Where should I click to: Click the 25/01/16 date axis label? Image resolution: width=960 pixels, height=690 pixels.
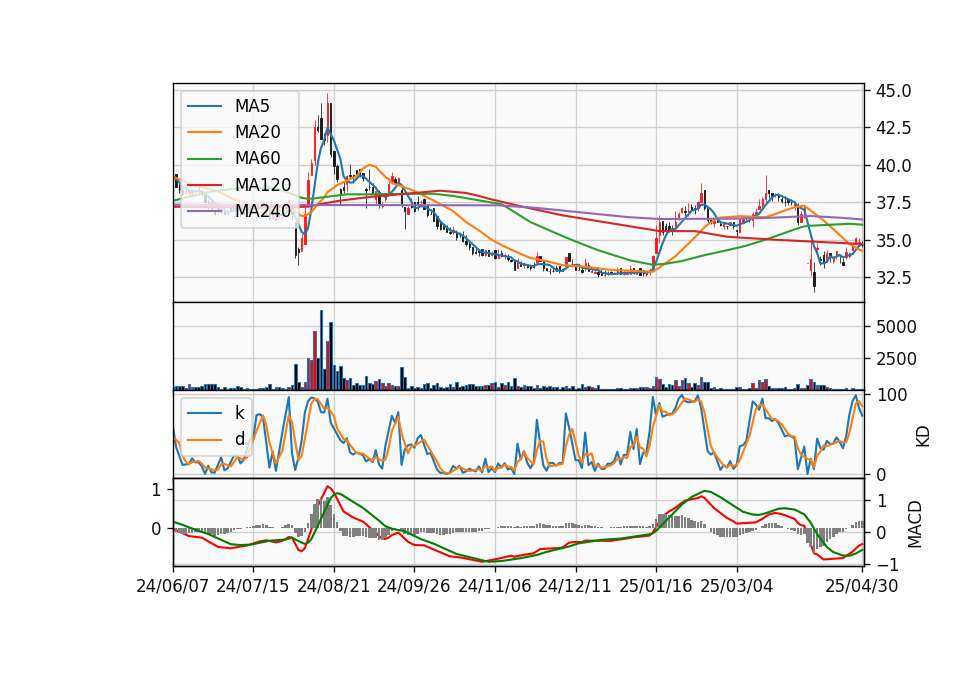pos(656,586)
